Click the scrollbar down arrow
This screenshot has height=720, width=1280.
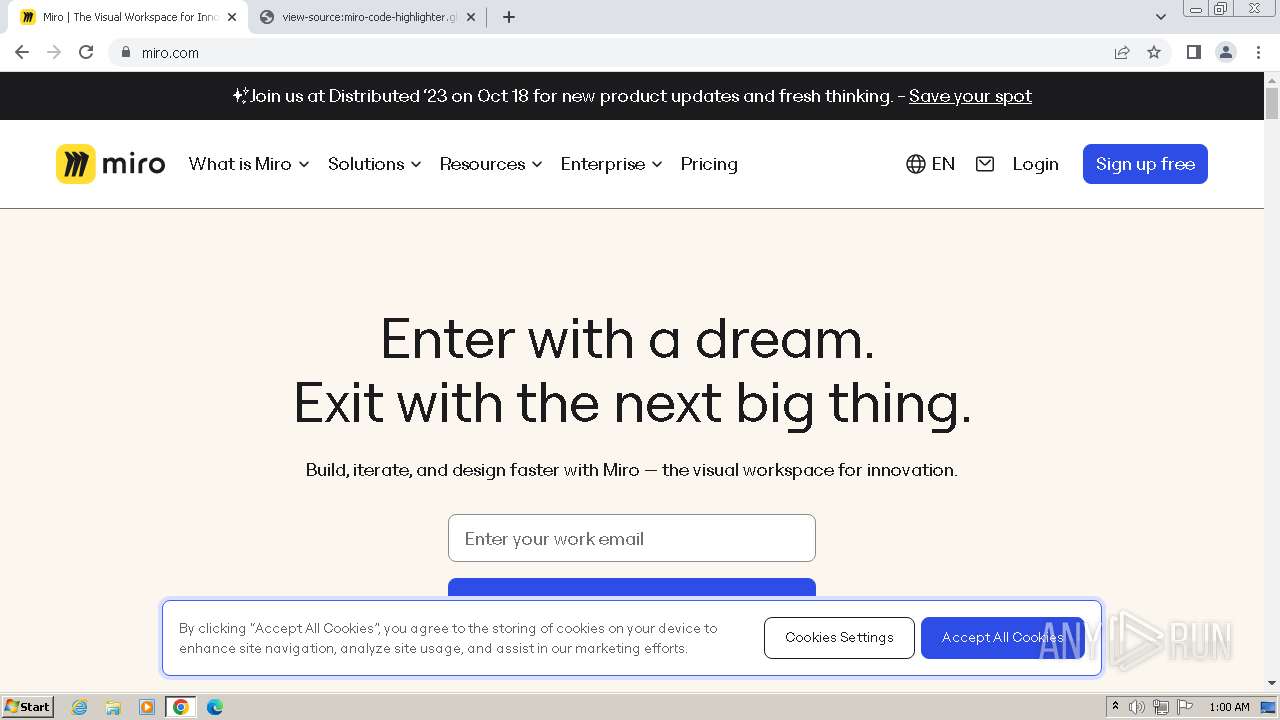coord(1272,683)
